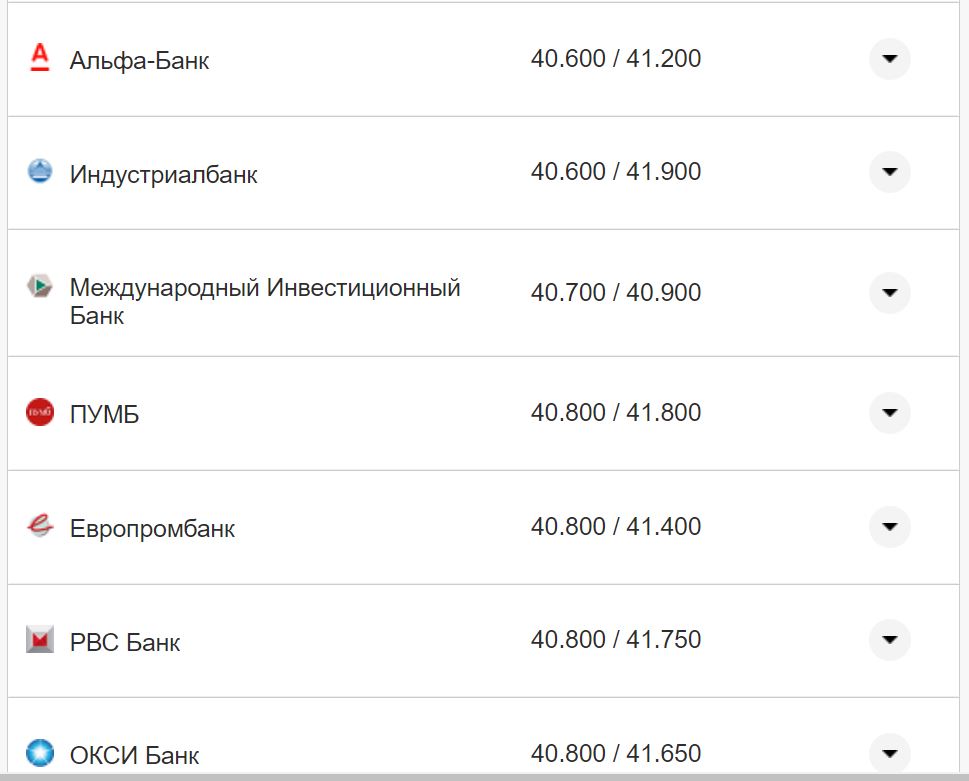Expand the ОКСИ Банк rate details
Screen dimensions: 969x781
pyautogui.click(x=888, y=752)
